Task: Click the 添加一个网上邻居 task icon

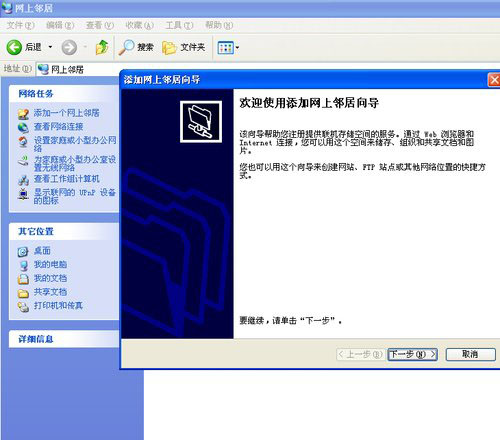Action: coord(23,114)
